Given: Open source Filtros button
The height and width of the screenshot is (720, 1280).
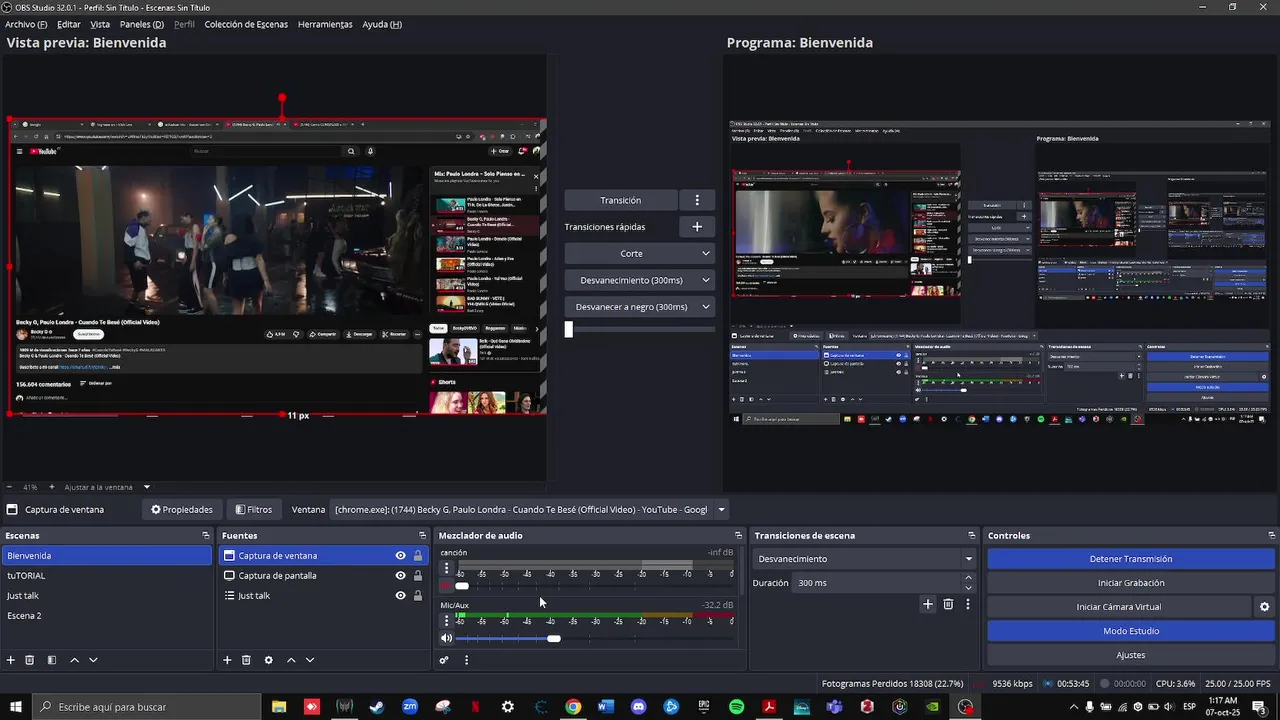Looking at the screenshot, I should [x=254, y=510].
